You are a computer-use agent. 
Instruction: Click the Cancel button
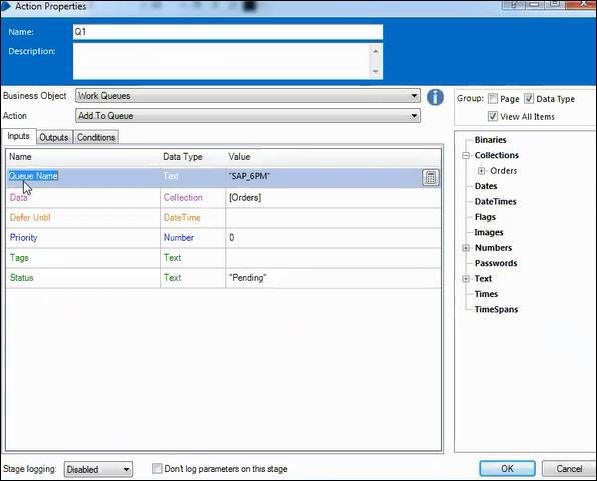pos(569,468)
